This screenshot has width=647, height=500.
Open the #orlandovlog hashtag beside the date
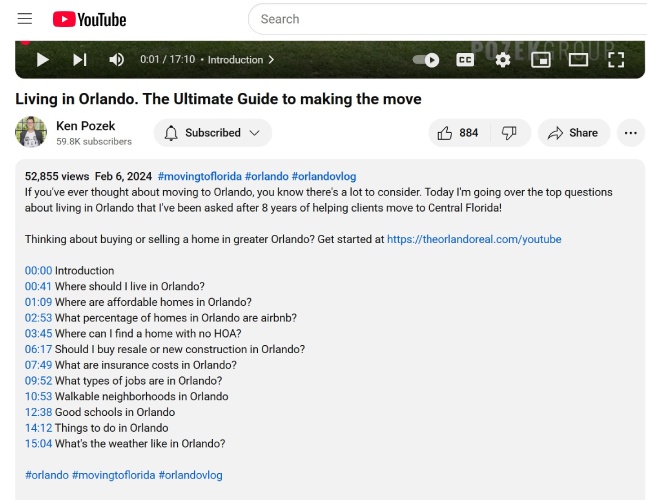(324, 177)
